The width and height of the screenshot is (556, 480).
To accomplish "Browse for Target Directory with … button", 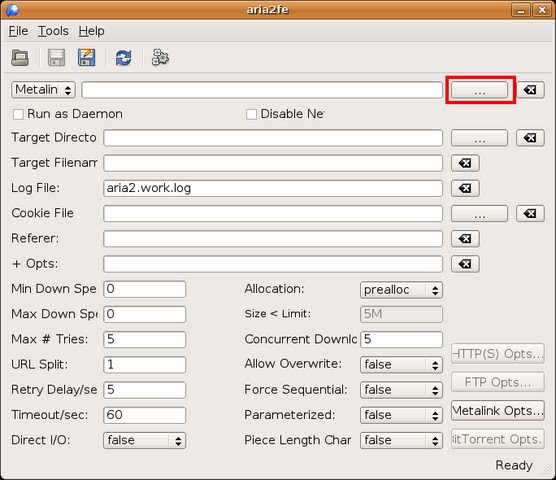I will [479, 138].
